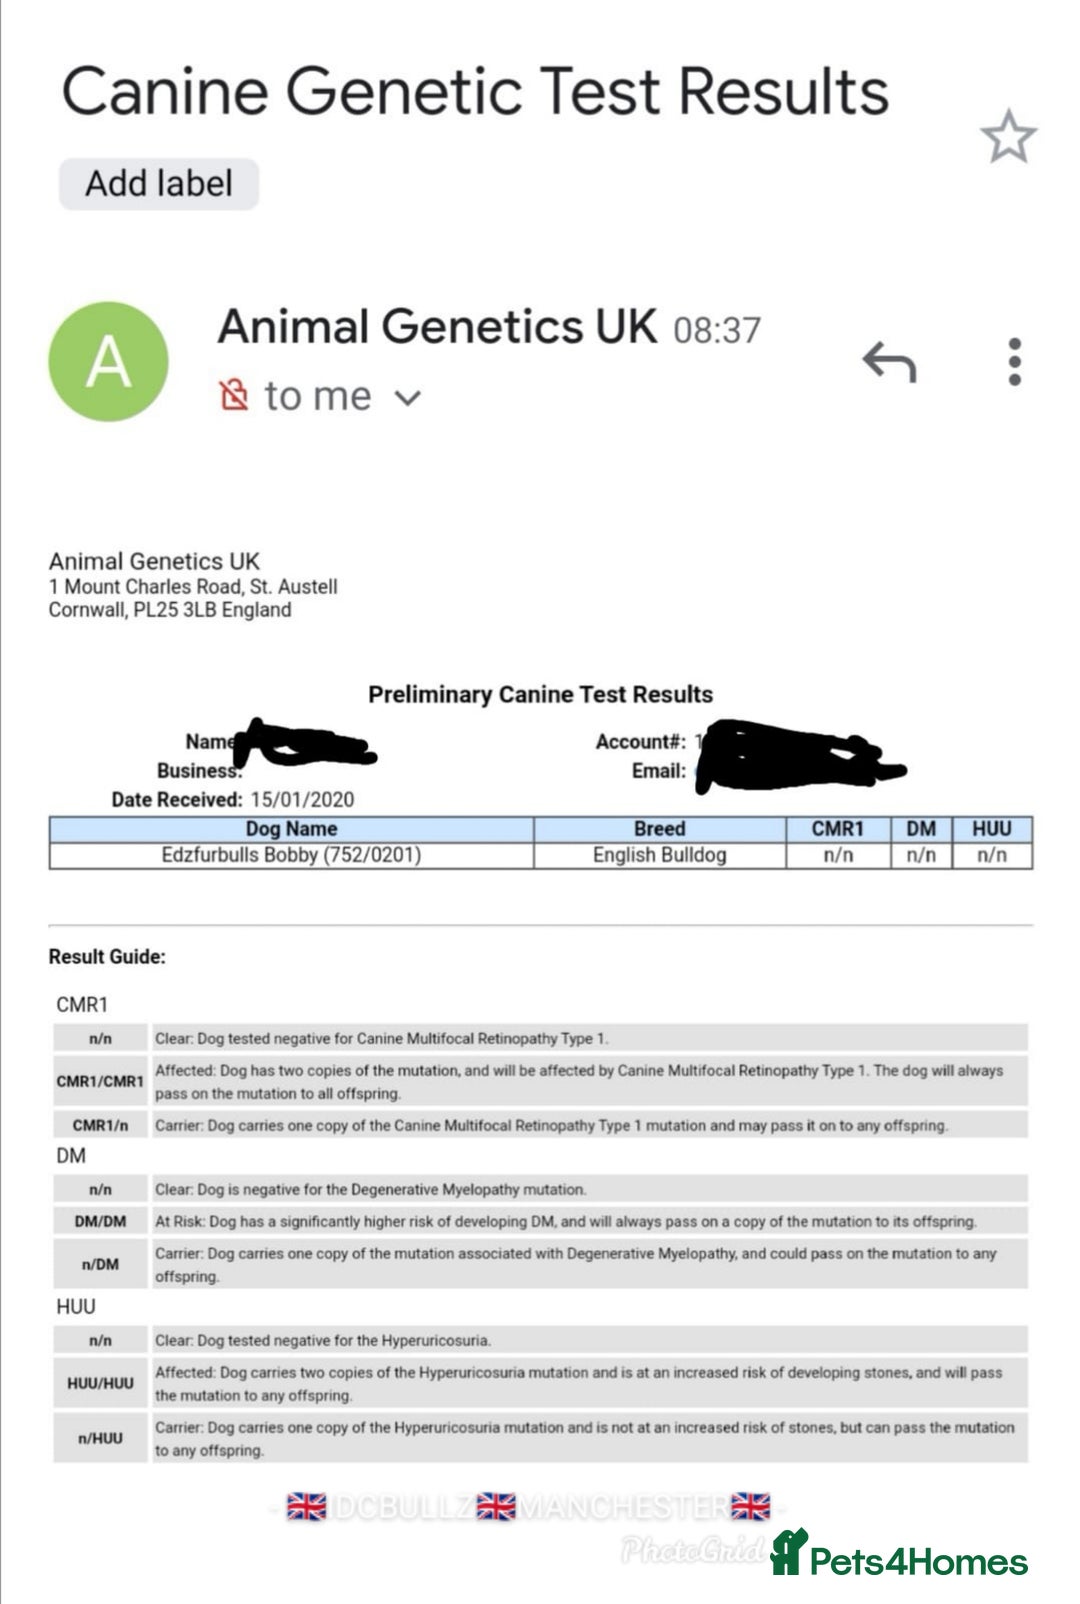The width and height of the screenshot is (1080, 1604).
Task: Click the Breed column header
Action: 659,829
